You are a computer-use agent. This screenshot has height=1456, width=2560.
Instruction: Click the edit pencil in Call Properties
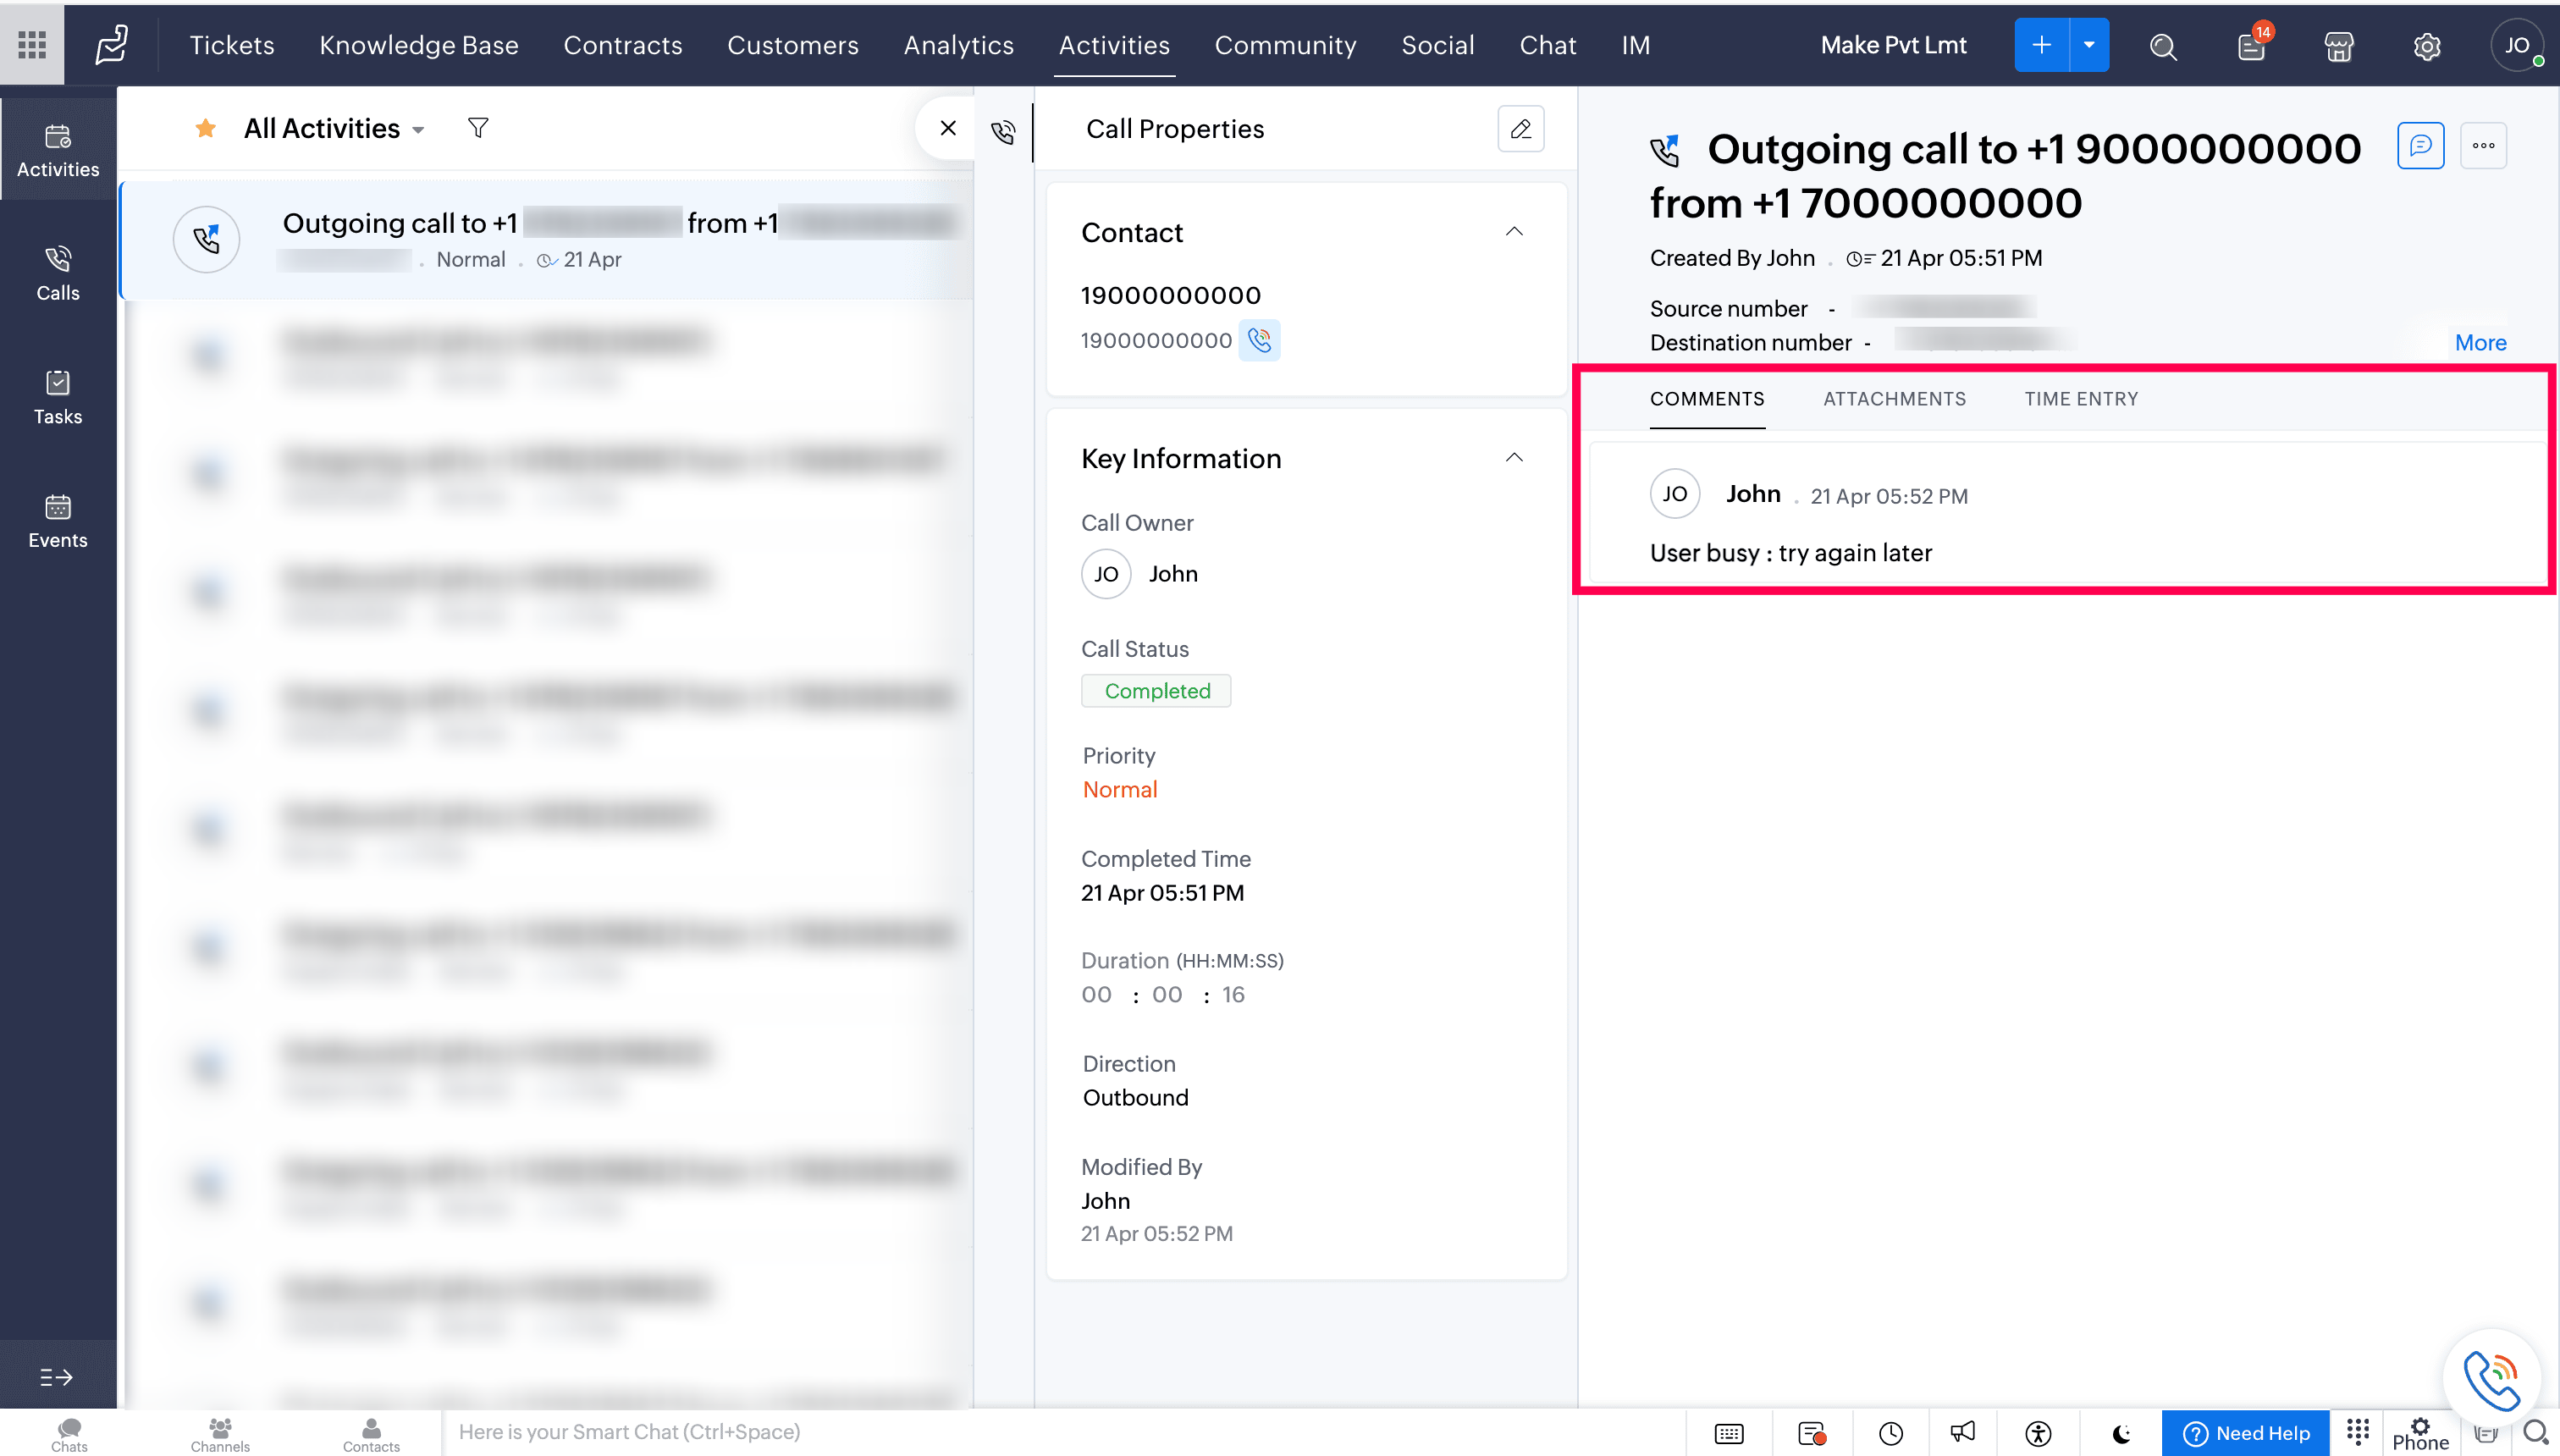tap(1520, 129)
